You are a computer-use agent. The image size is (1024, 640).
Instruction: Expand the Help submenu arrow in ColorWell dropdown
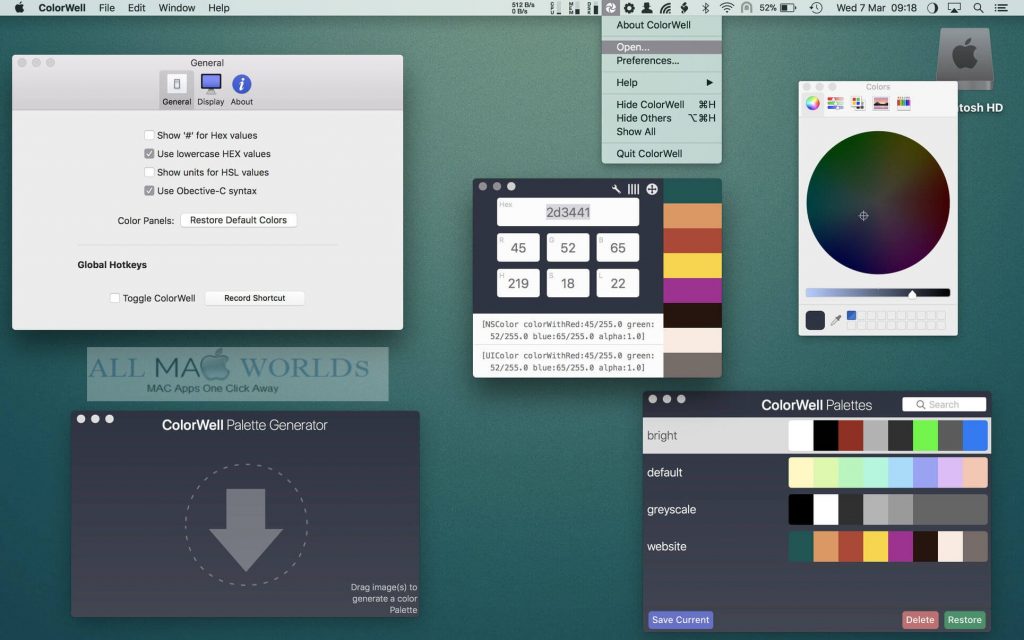709,82
